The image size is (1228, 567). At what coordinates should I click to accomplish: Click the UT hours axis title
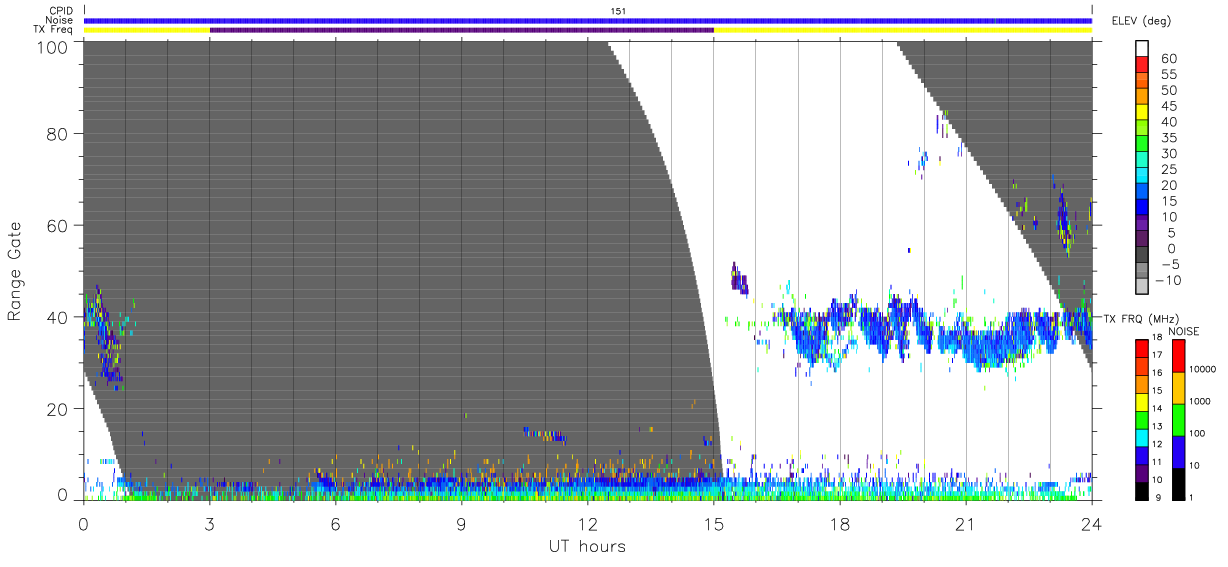click(586, 546)
